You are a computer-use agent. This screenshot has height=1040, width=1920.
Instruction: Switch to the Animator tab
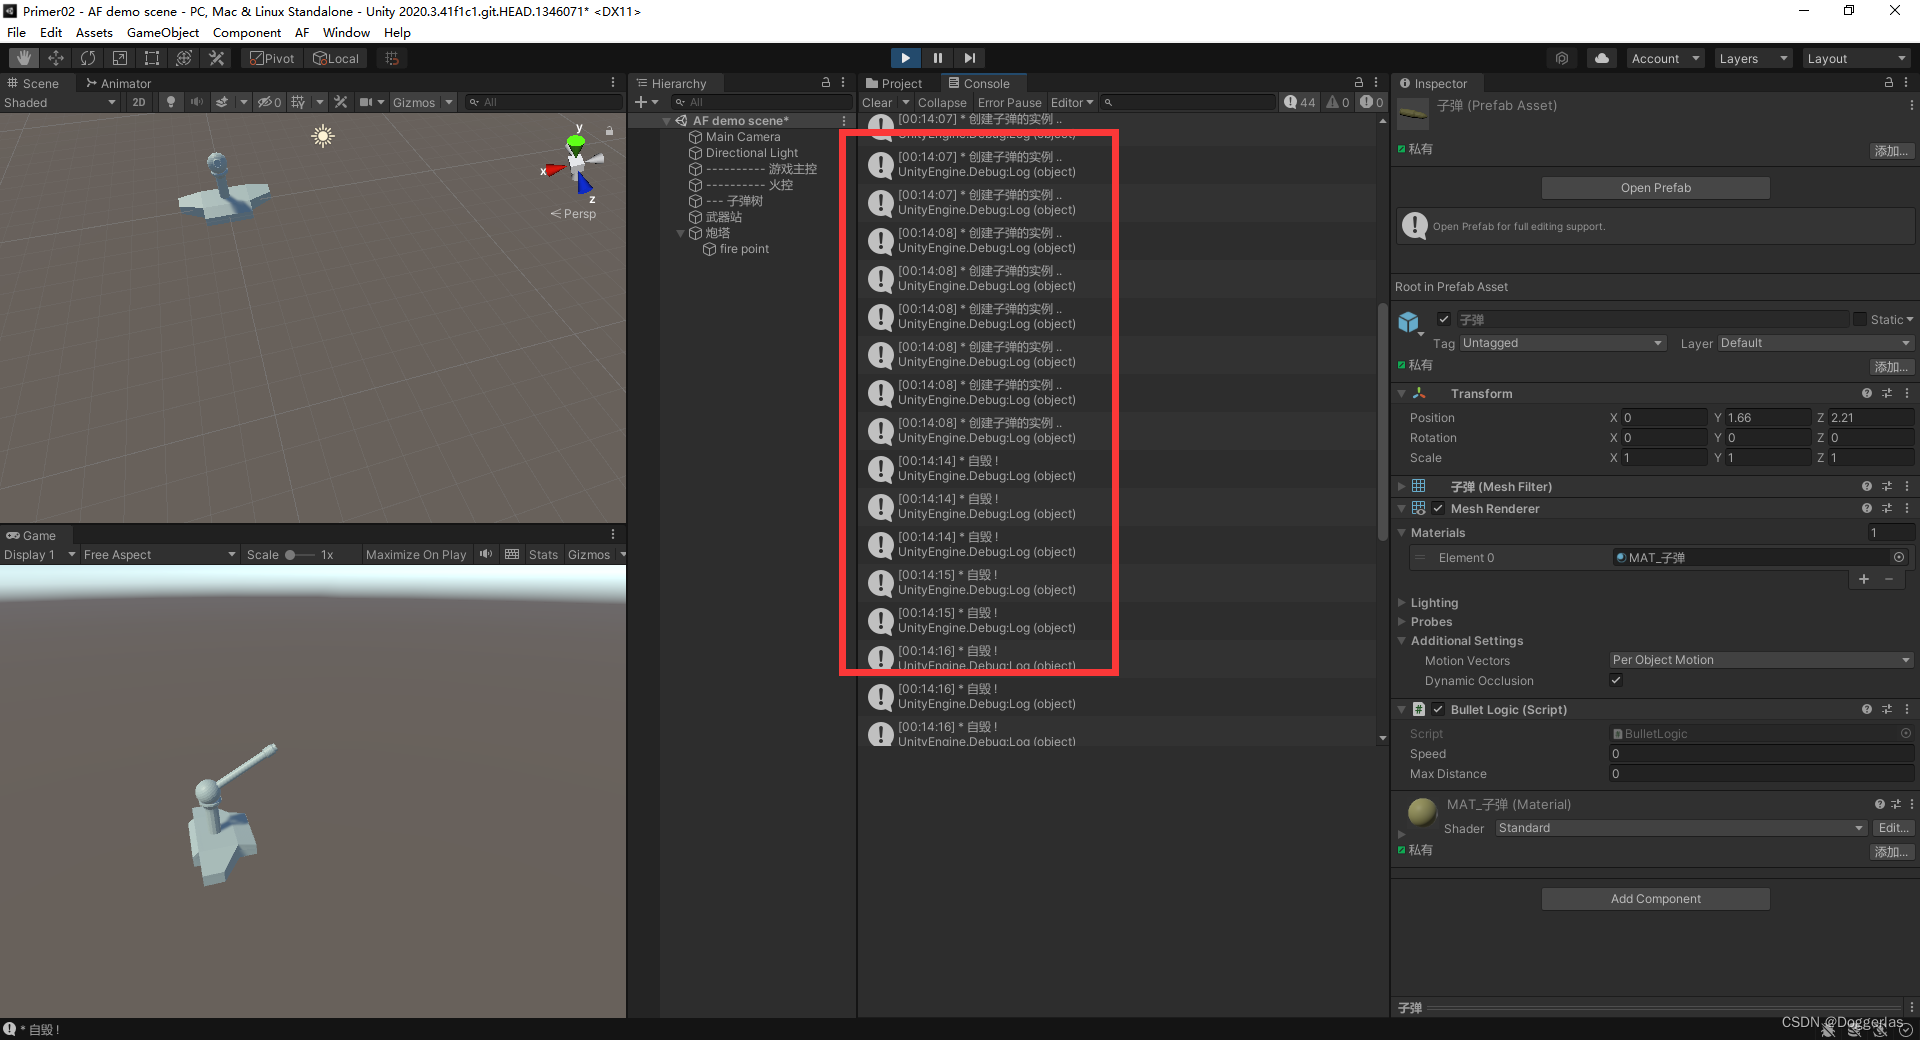[118, 83]
